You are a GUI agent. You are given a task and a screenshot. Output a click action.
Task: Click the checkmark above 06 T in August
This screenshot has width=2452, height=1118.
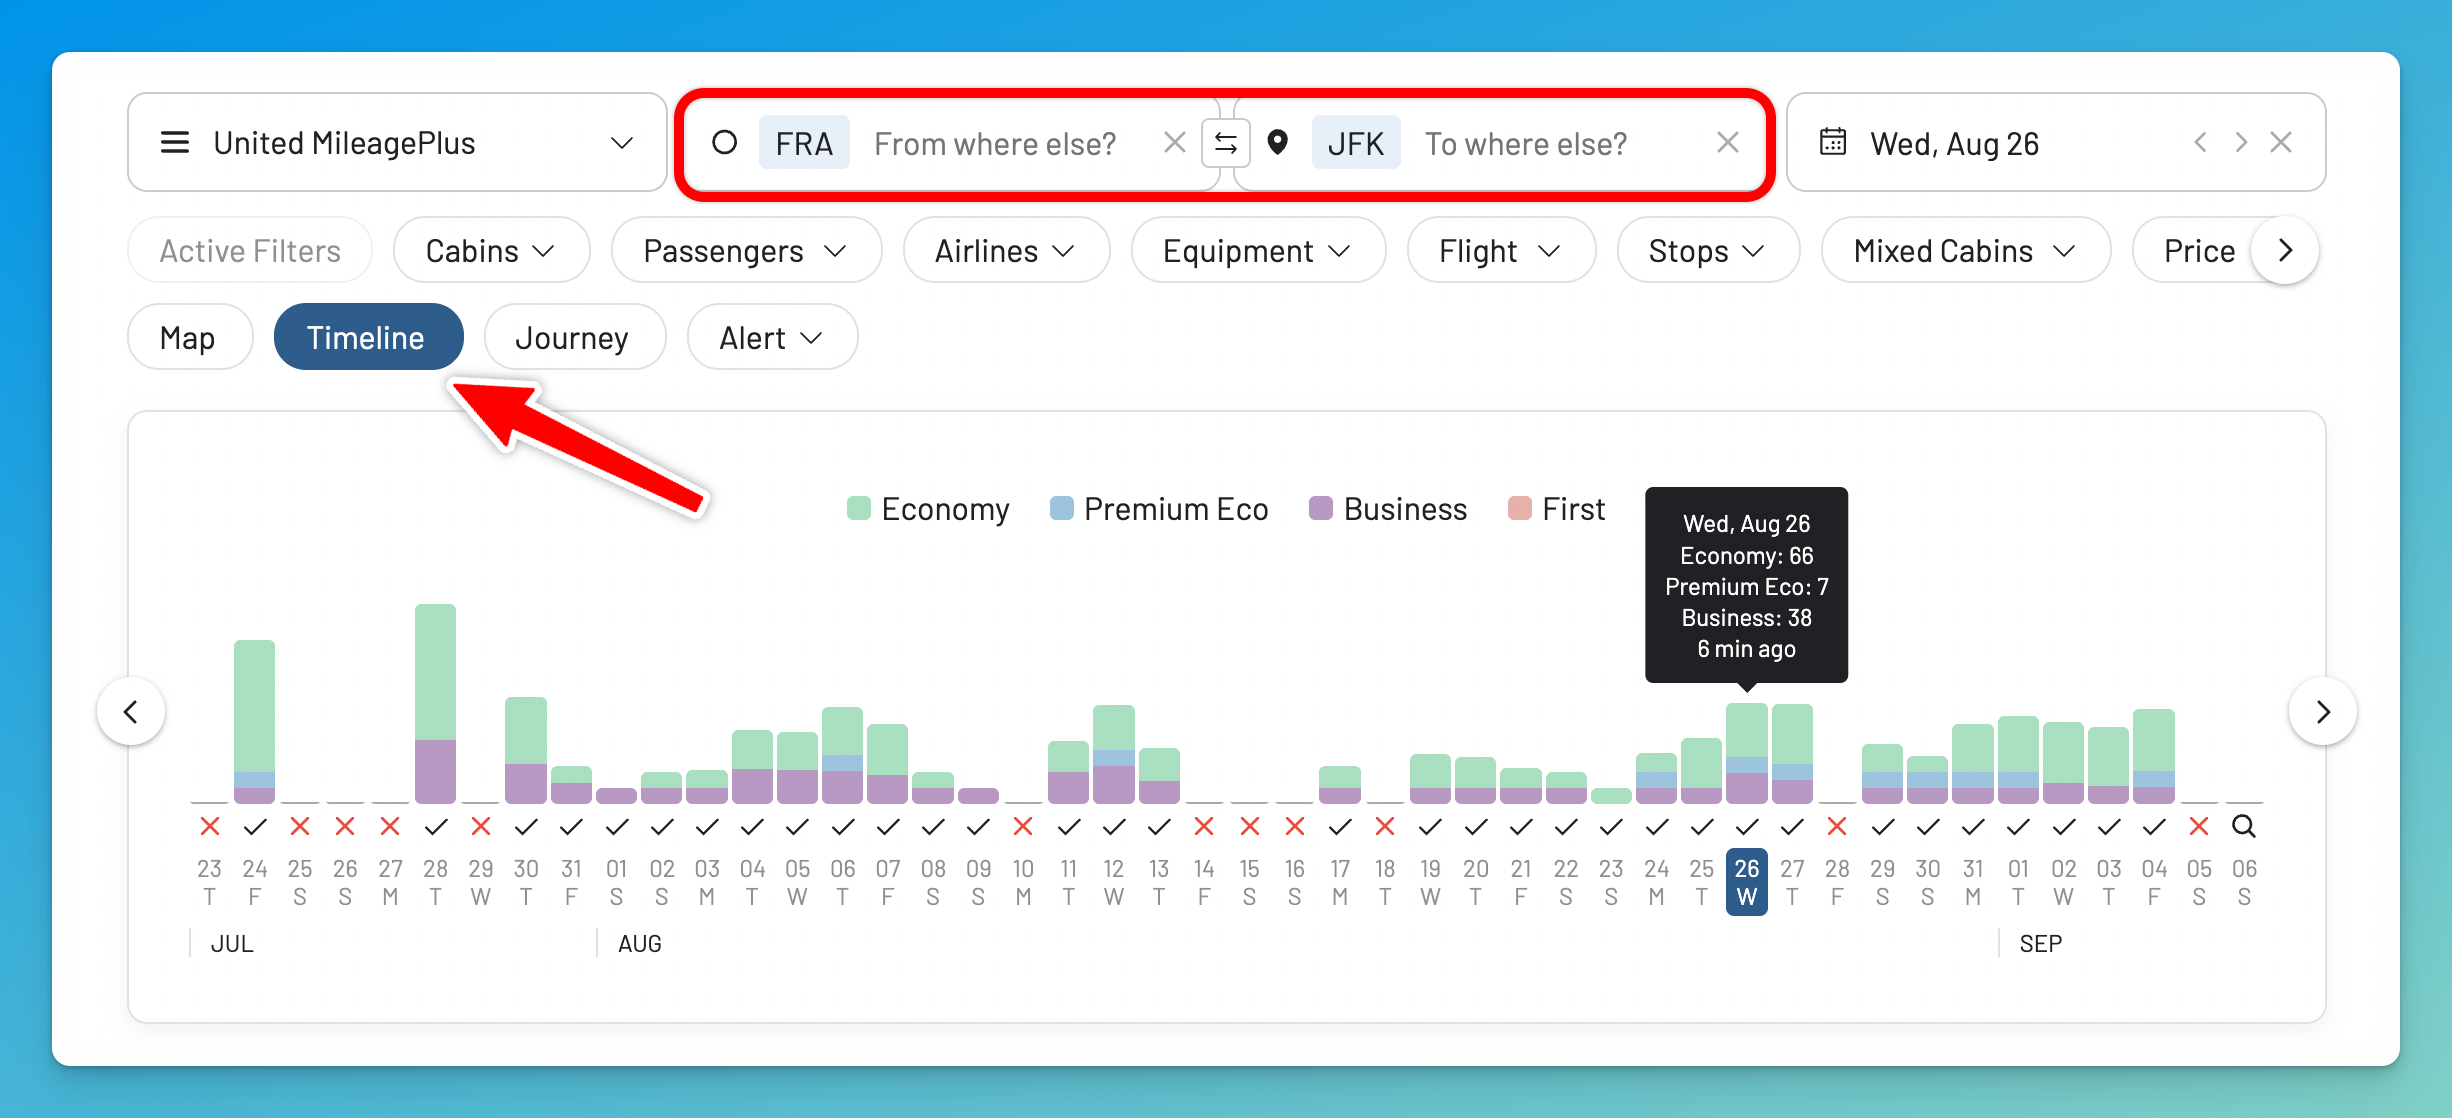[x=843, y=826]
